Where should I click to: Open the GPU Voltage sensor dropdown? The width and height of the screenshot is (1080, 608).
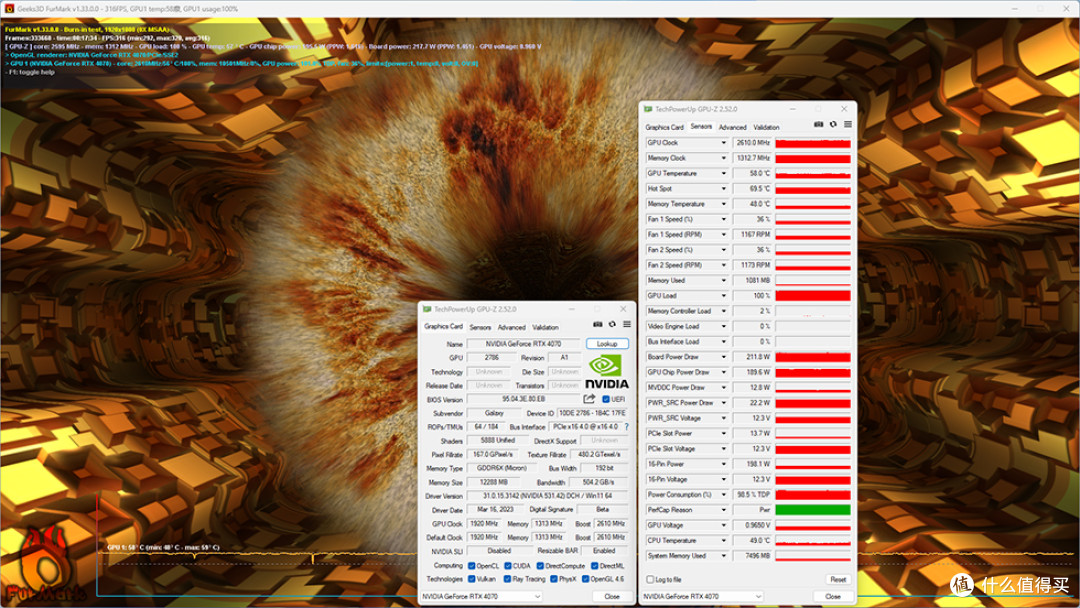723,525
